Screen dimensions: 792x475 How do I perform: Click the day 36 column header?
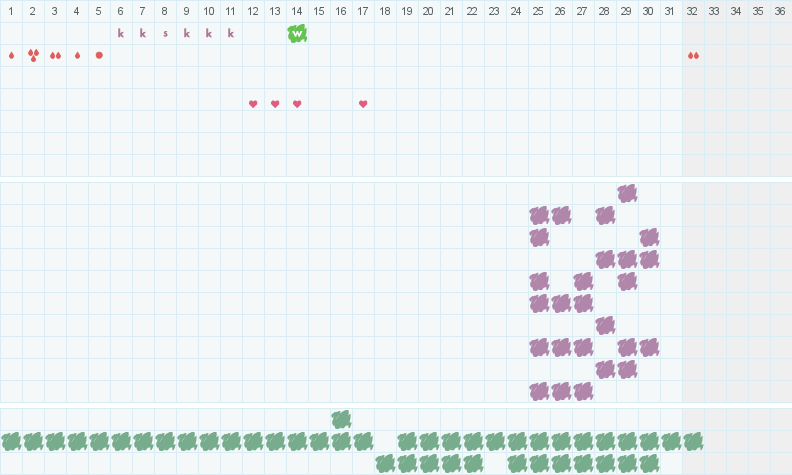point(781,11)
